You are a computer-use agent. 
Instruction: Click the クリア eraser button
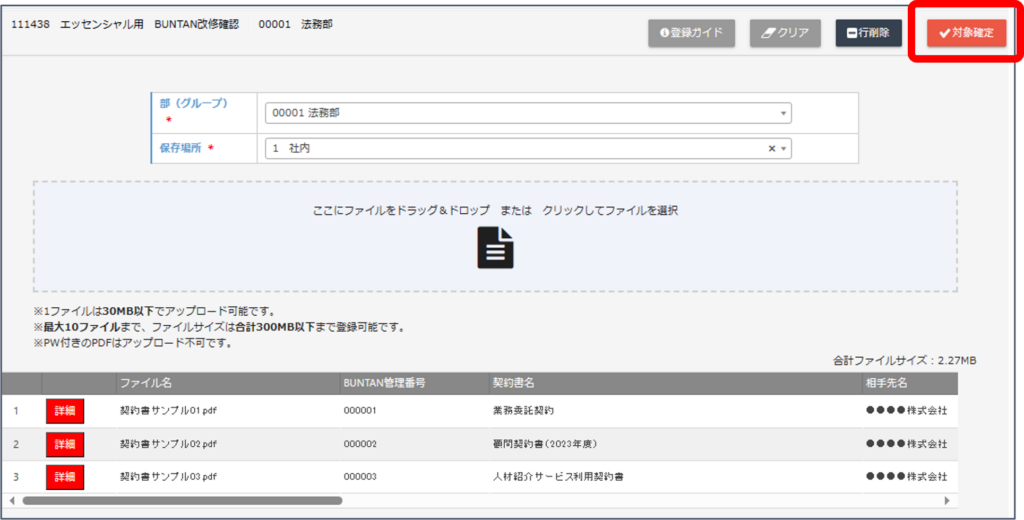[x=785, y=33]
